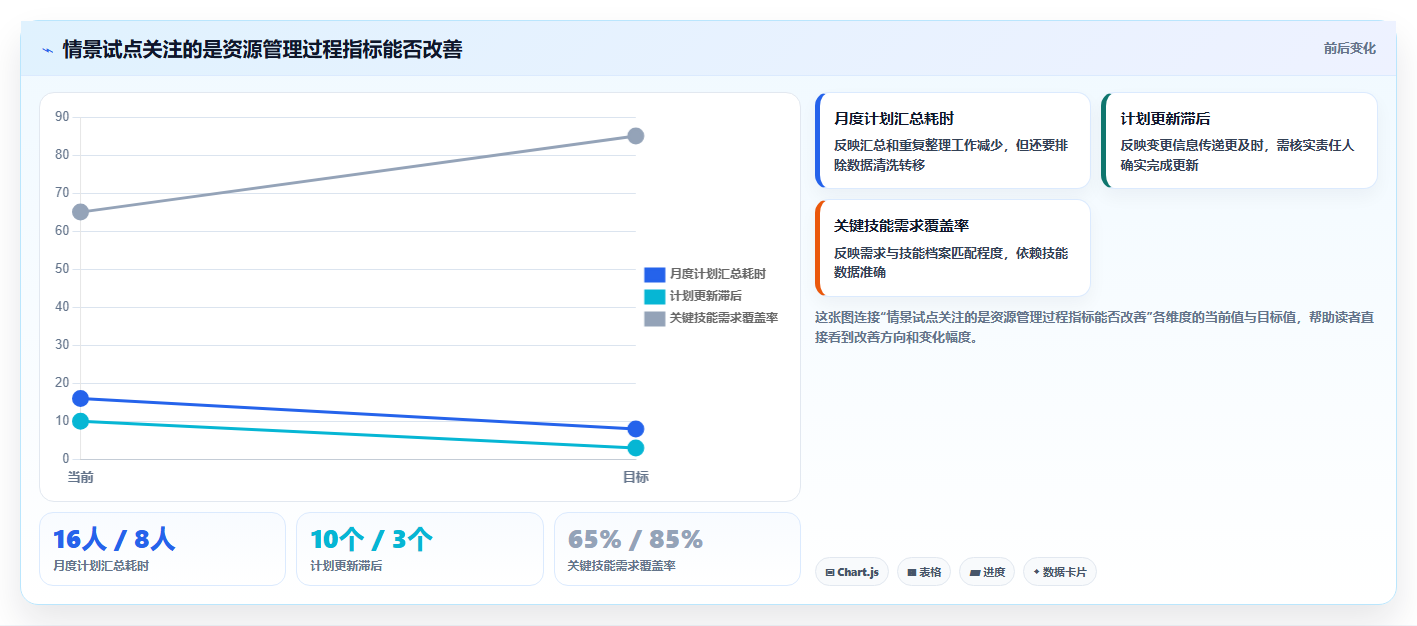Click the y-axis value 90

(x=62, y=117)
